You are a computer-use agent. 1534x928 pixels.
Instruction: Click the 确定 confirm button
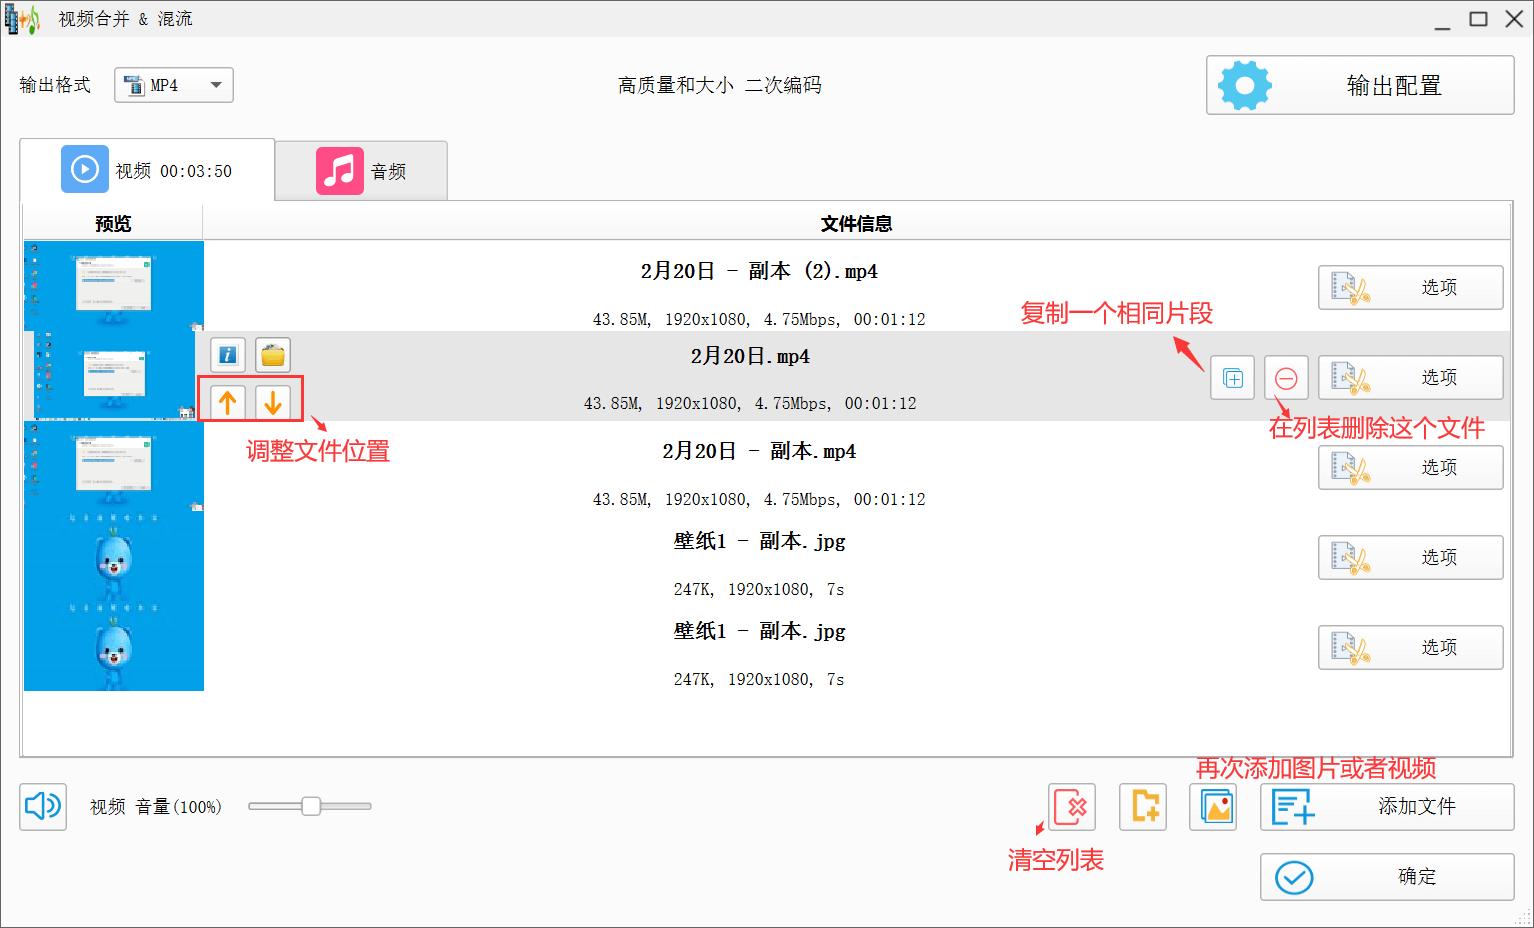coord(1385,876)
